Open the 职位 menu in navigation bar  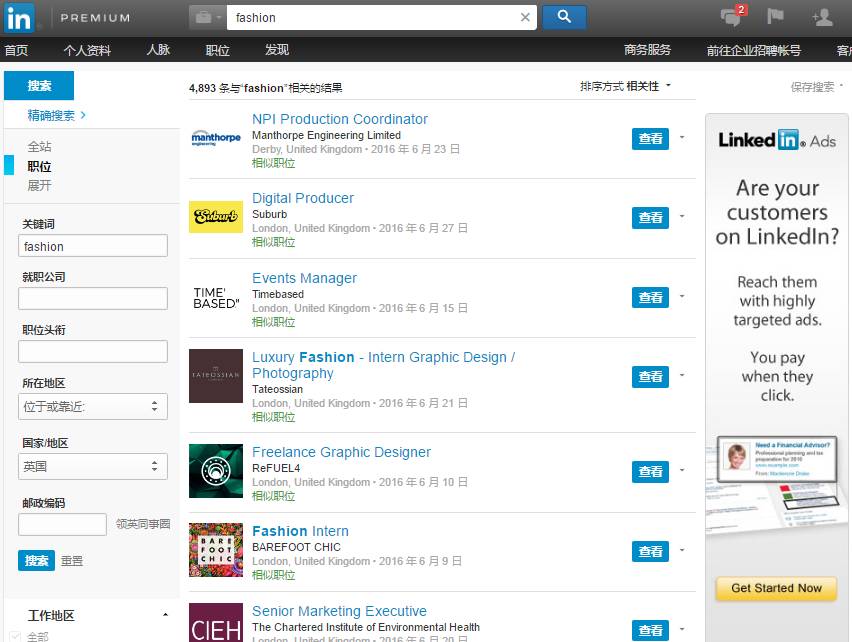[217, 51]
